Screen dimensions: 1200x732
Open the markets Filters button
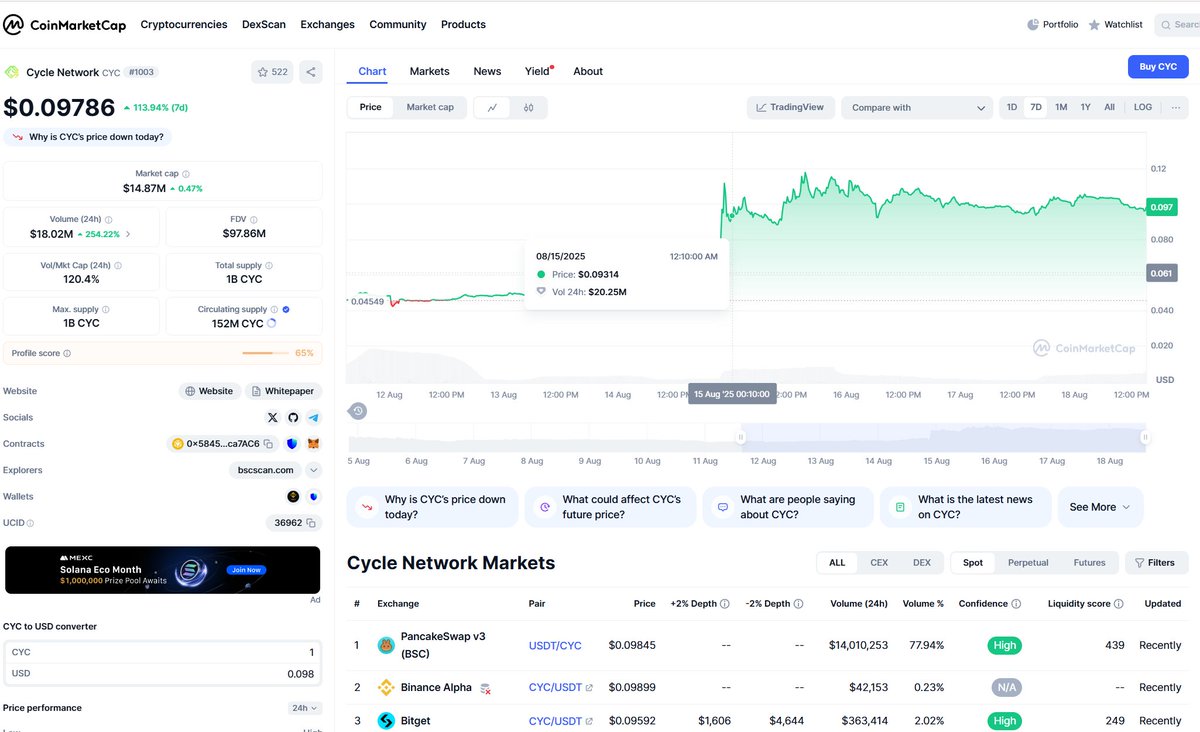pyautogui.click(x=1157, y=563)
